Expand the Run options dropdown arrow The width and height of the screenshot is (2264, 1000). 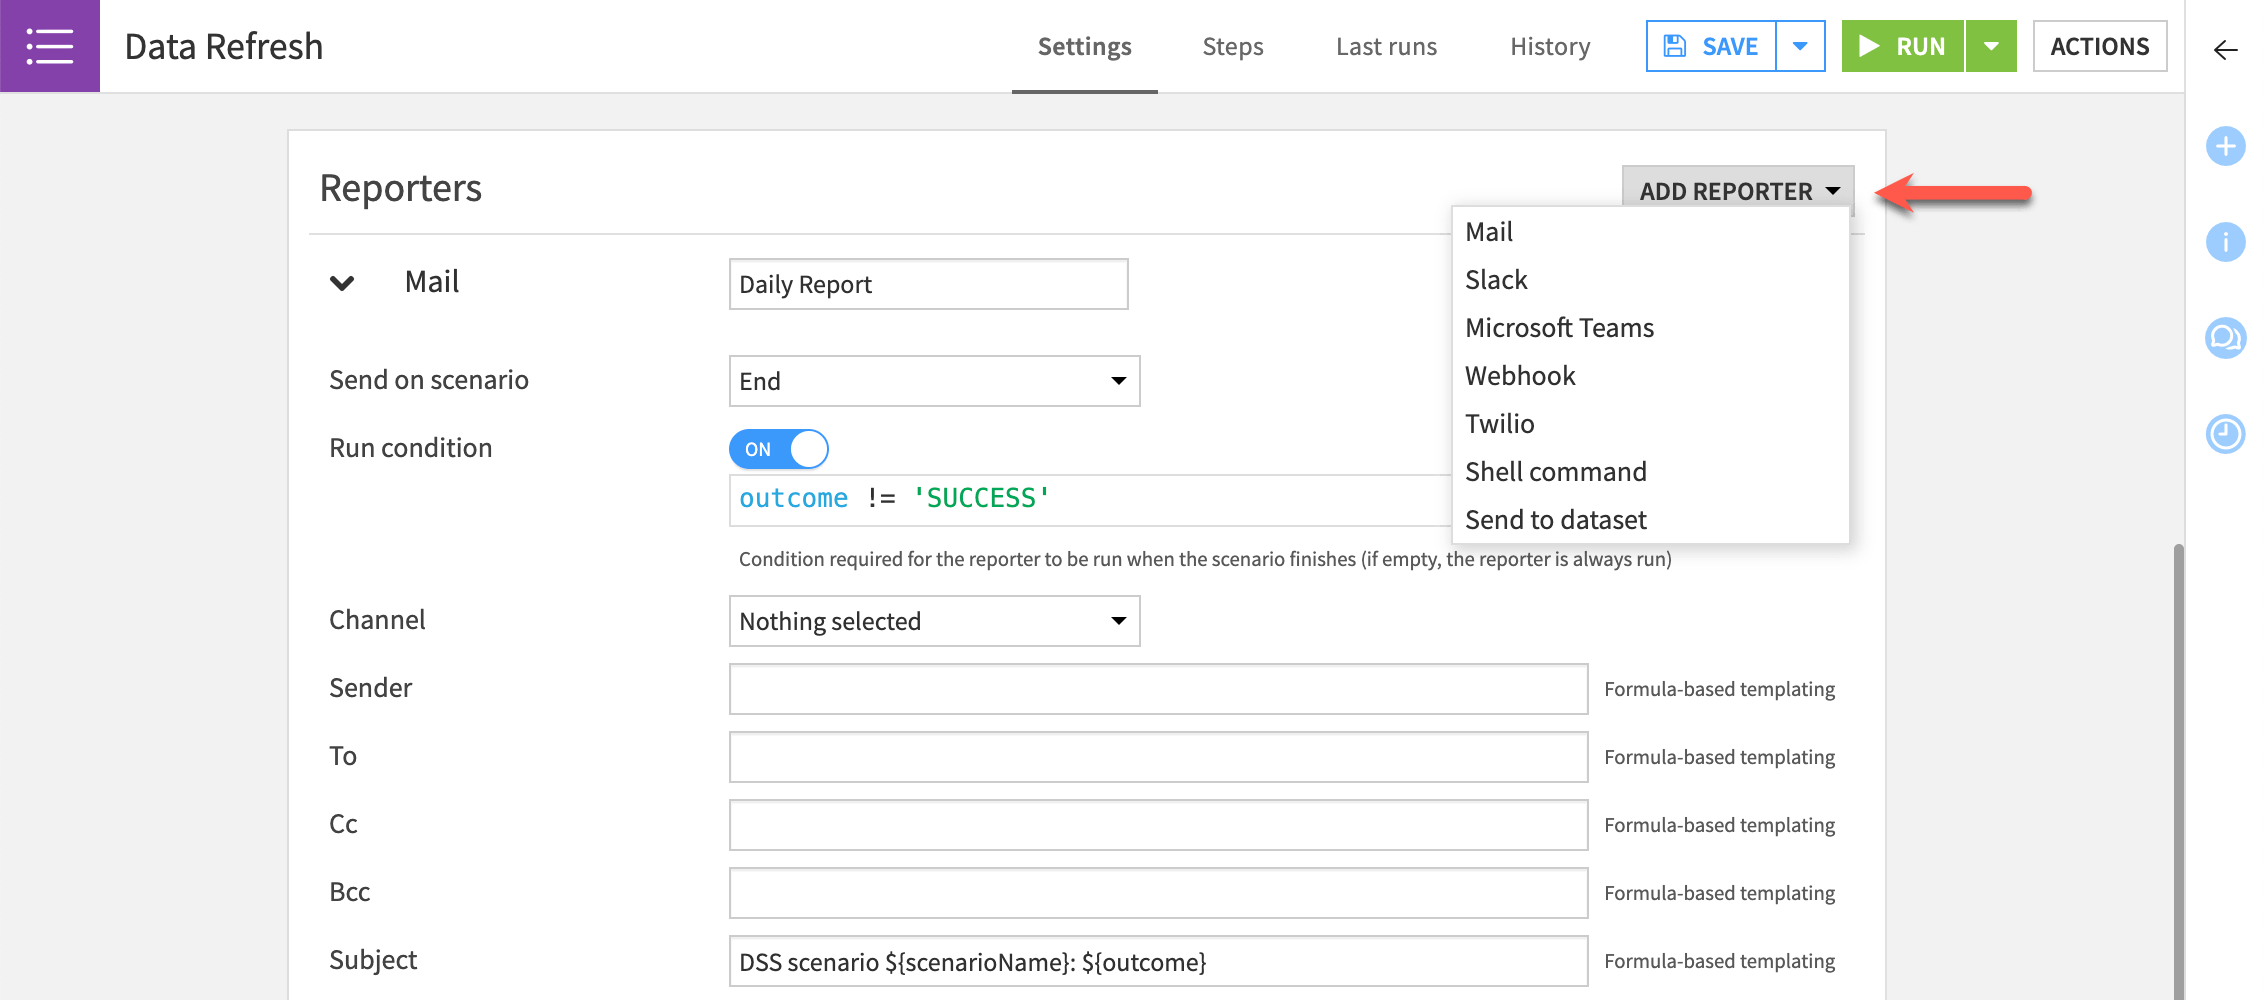1991,46
